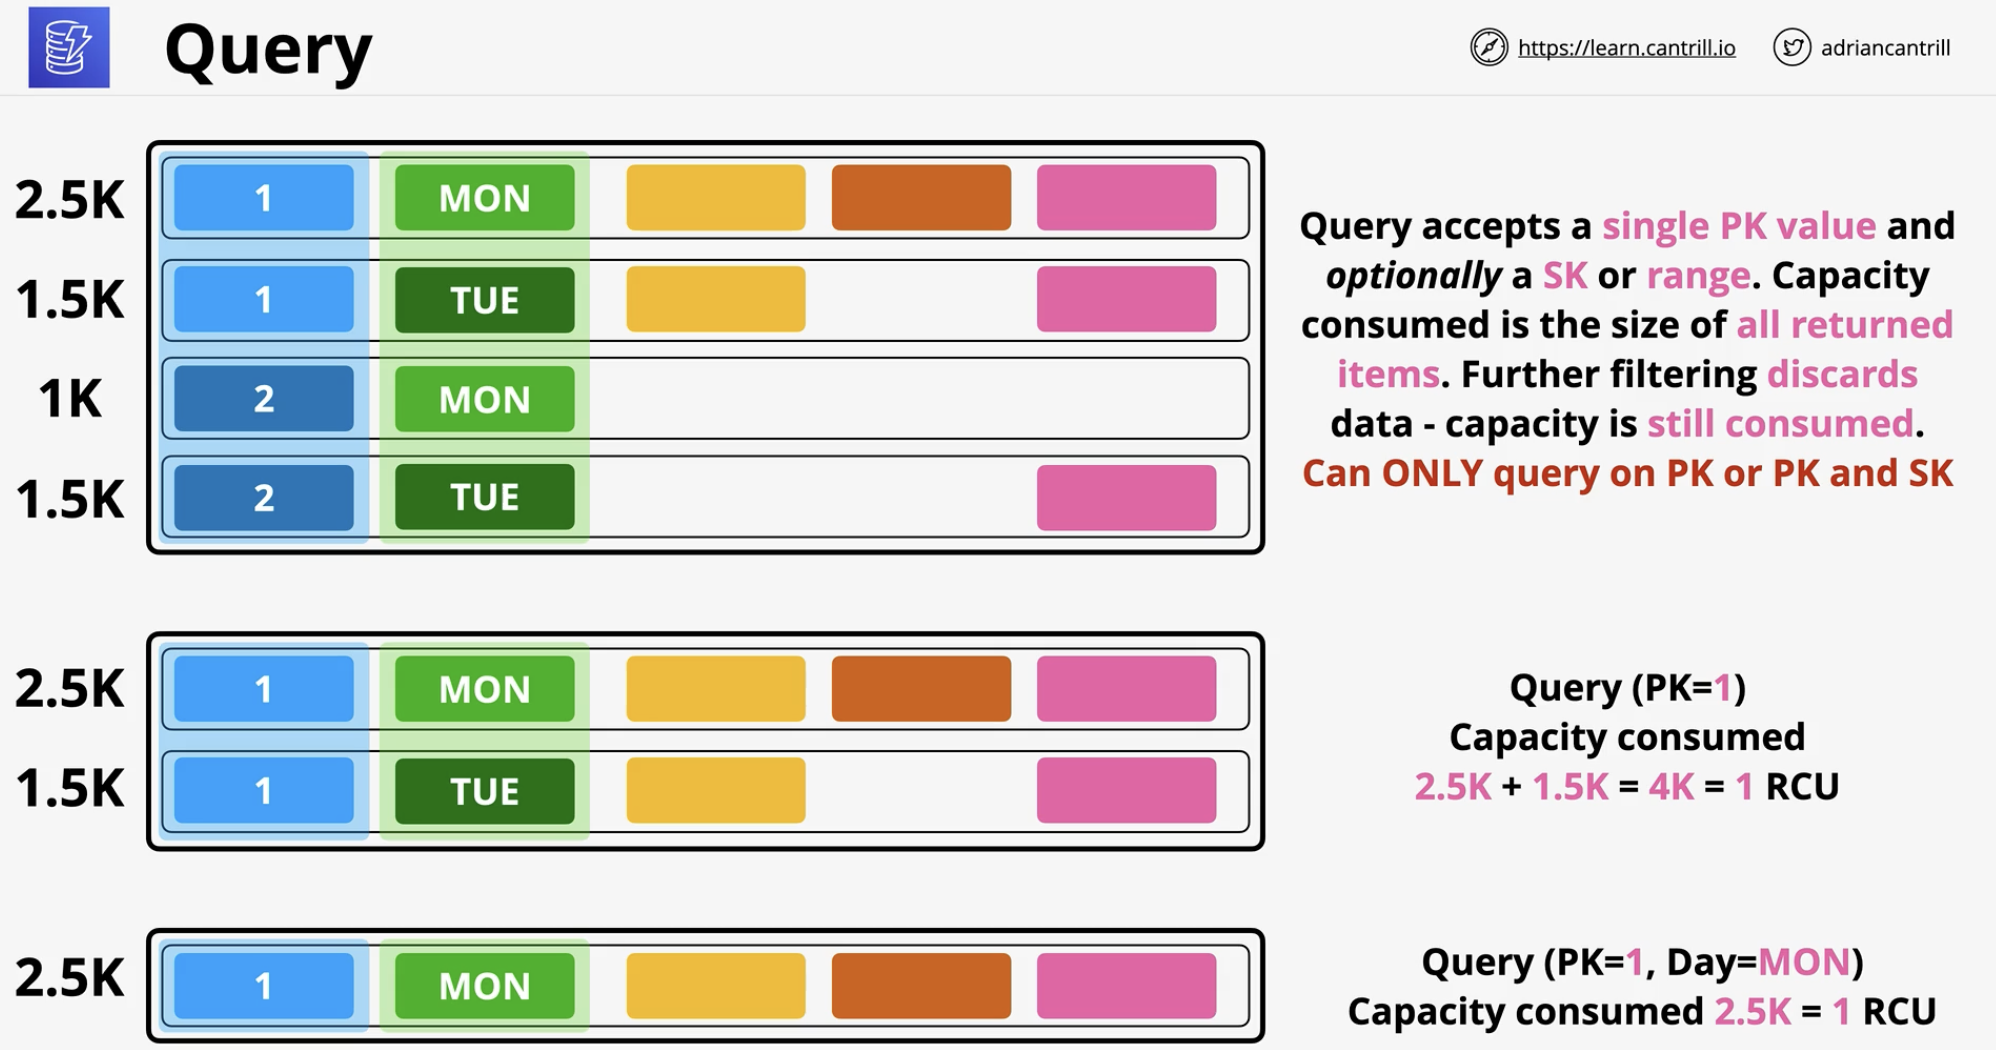Image resolution: width=1996 pixels, height=1050 pixels.
Task: Click the 'Query (PK=1)' capacity text
Action: 1627,688
